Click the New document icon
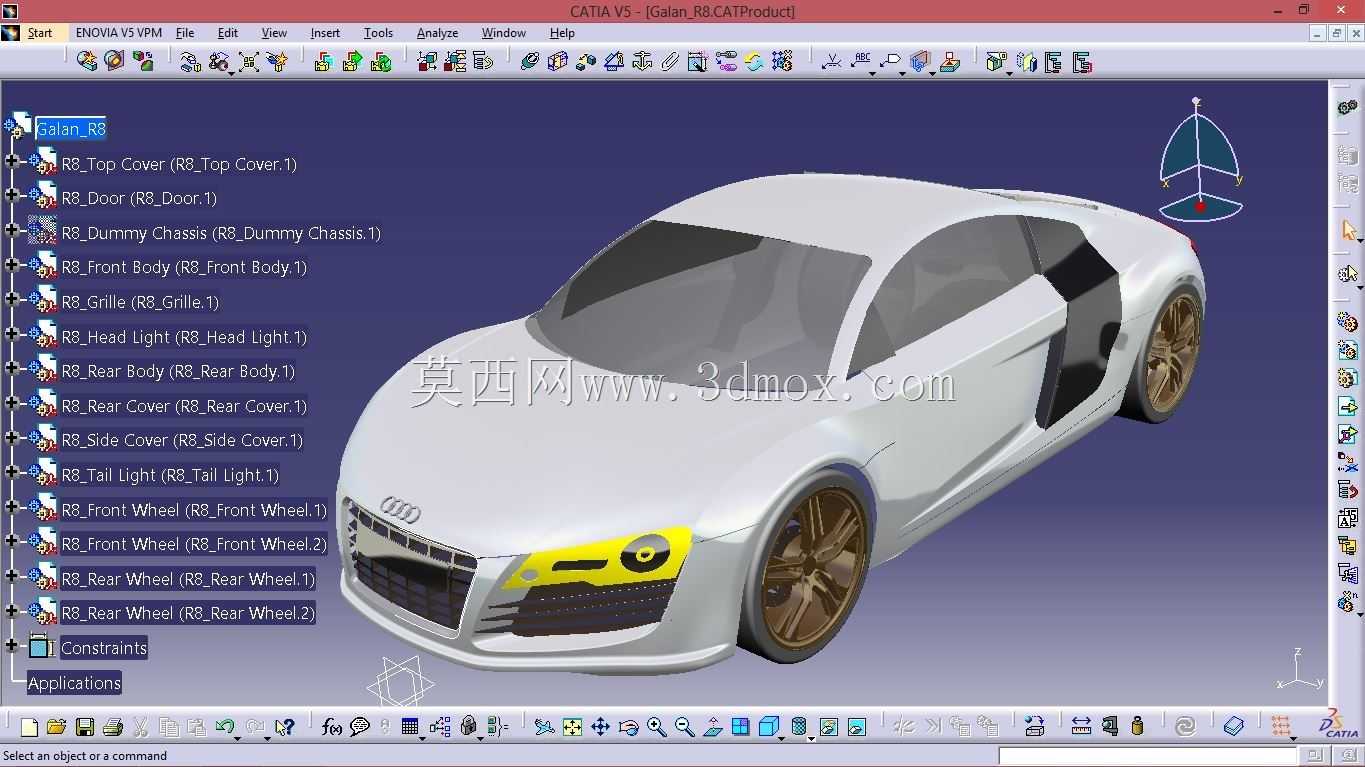1365x767 pixels. (x=29, y=727)
